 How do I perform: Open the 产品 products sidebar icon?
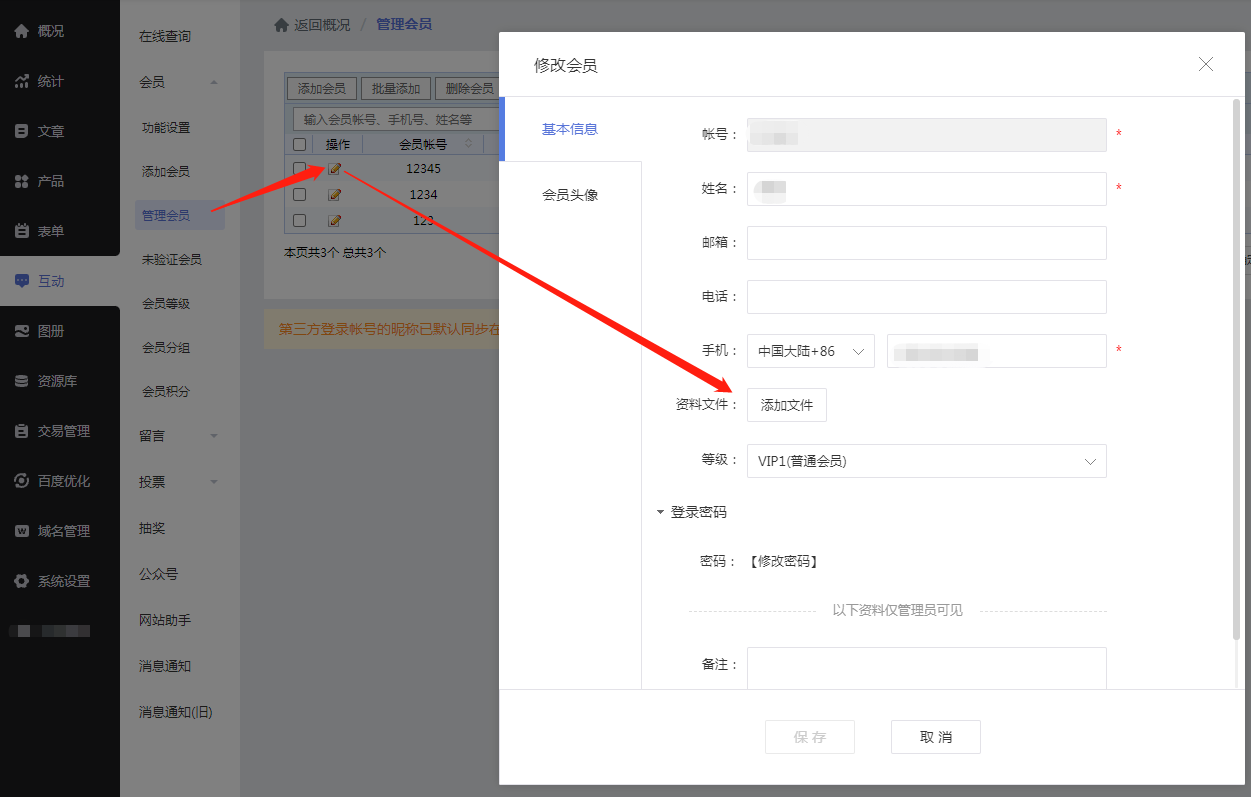pos(22,181)
